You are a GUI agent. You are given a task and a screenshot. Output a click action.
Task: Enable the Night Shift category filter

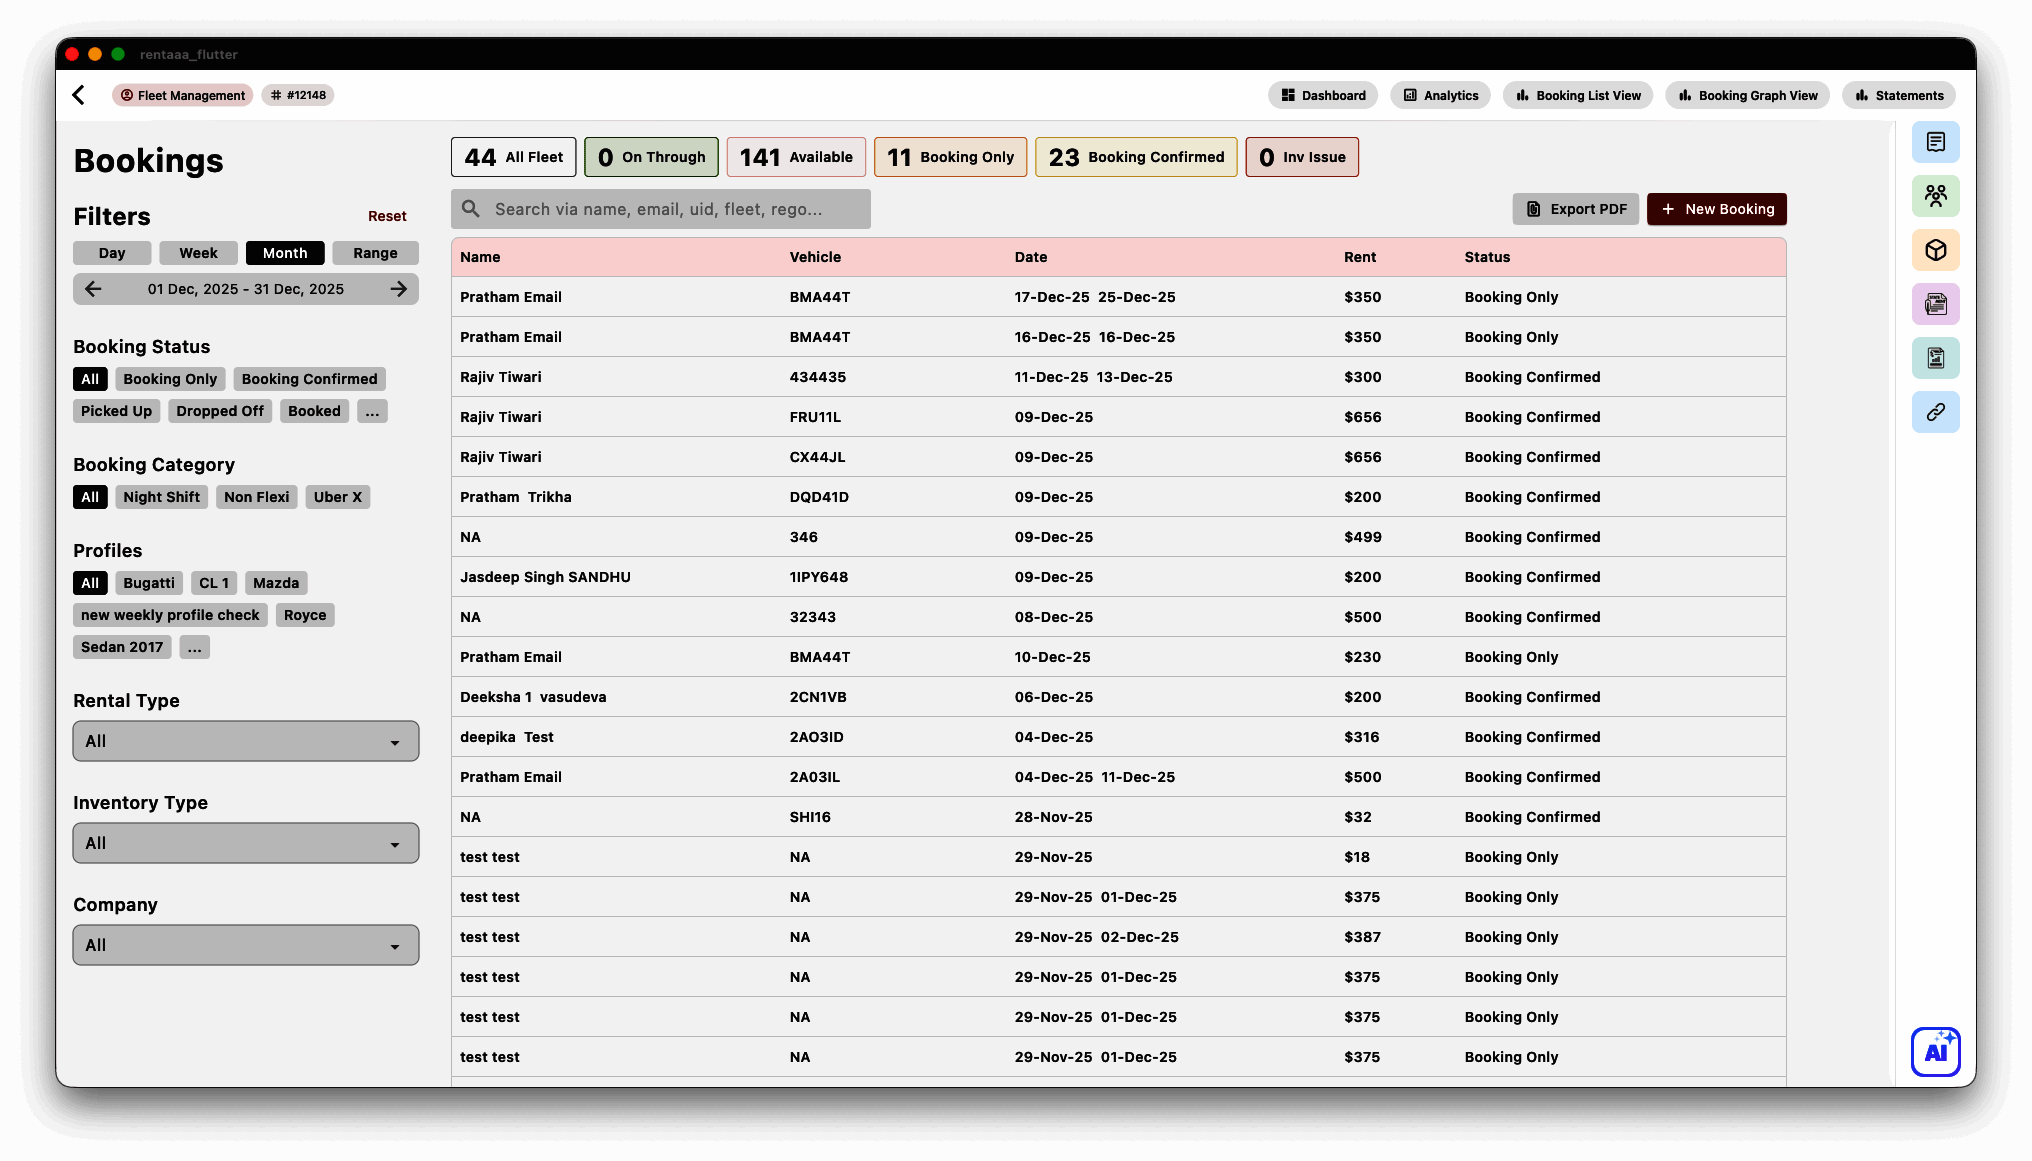click(161, 497)
